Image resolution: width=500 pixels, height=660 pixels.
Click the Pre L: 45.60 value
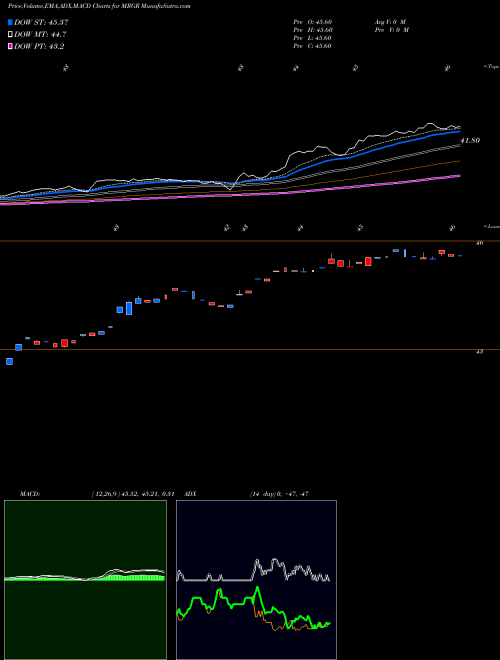313,38
